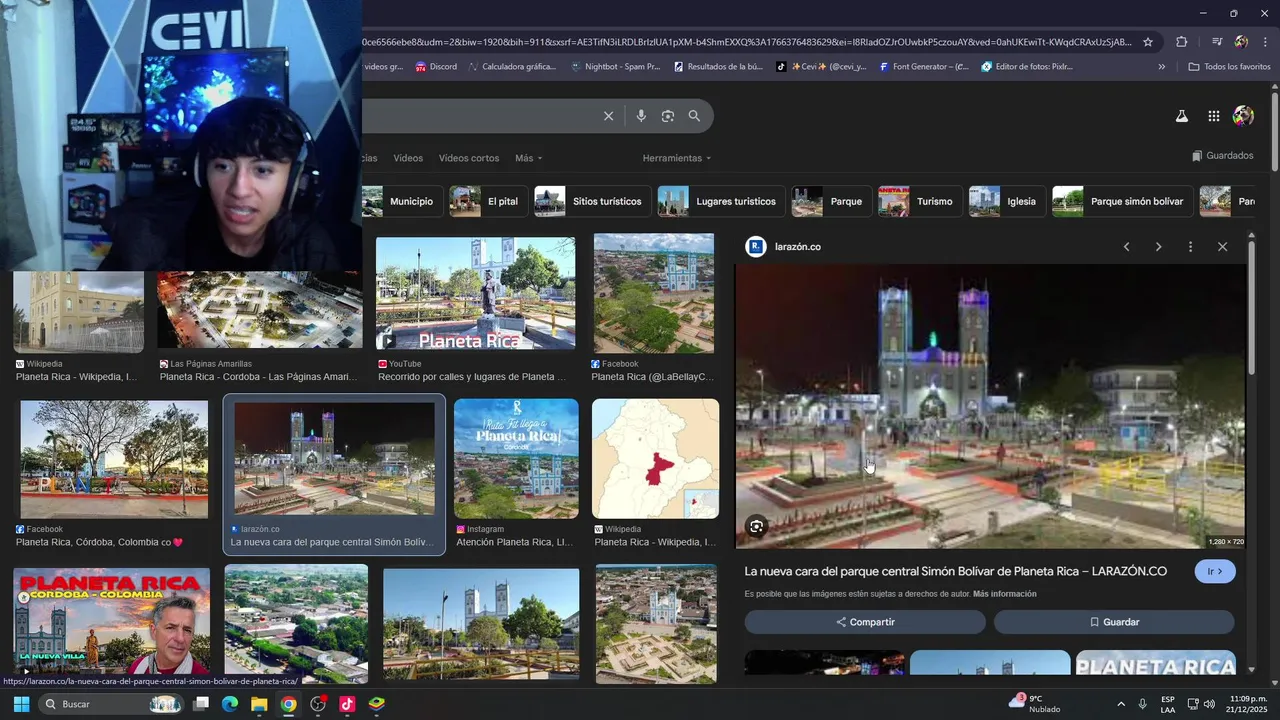Open the YouTube Planeta Rica video thumbnail
Image resolution: width=1280 pixels, height=720 pixels.
click(475, 293)
